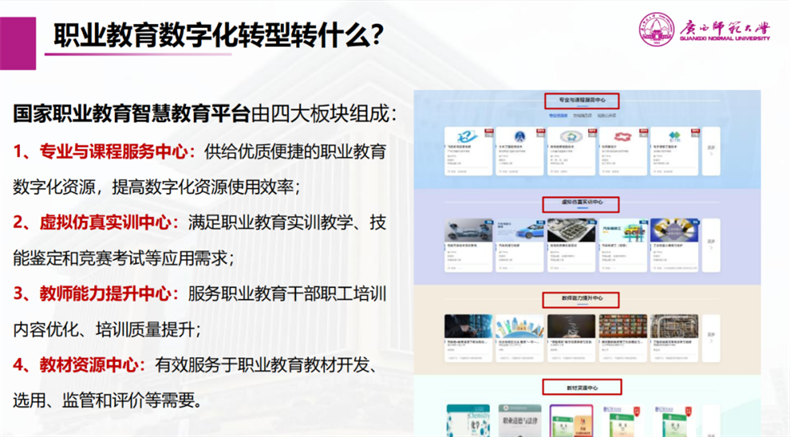The height and width of the screenshot is (437, 790).
Task: Expand more items arrow in 教师能力提升中心 row
Action: point(713,340)
